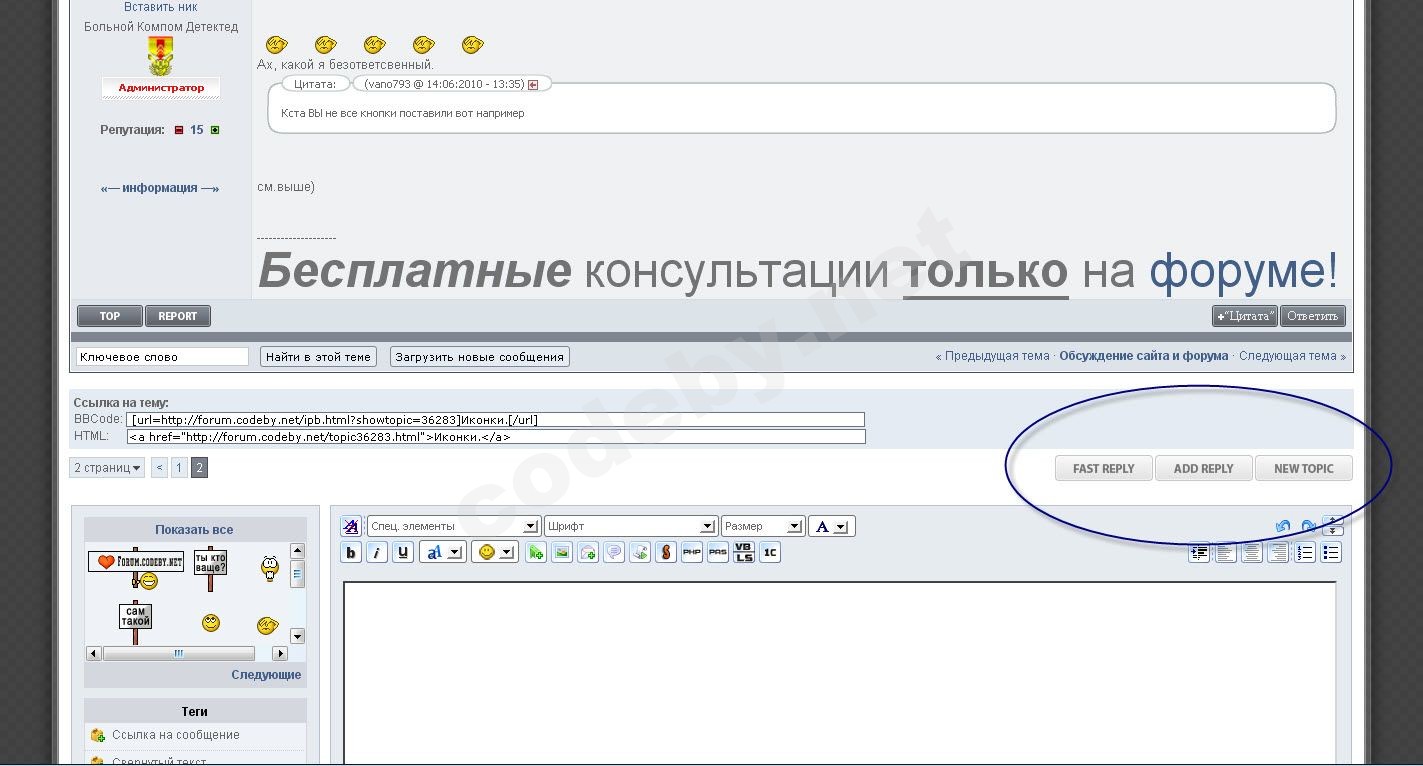The image size is (1423, 766).
Task: Open the Спец. элементы dropdown
Action: (x=454, y=526)
